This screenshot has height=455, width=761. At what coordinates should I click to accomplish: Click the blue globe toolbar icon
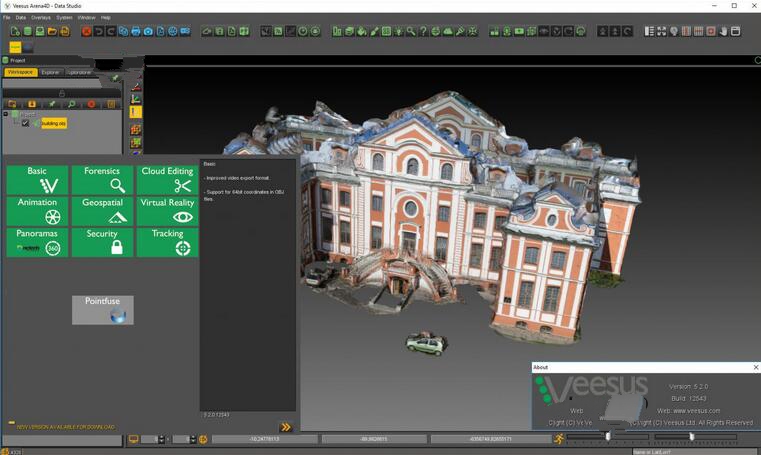click(173, 32)
